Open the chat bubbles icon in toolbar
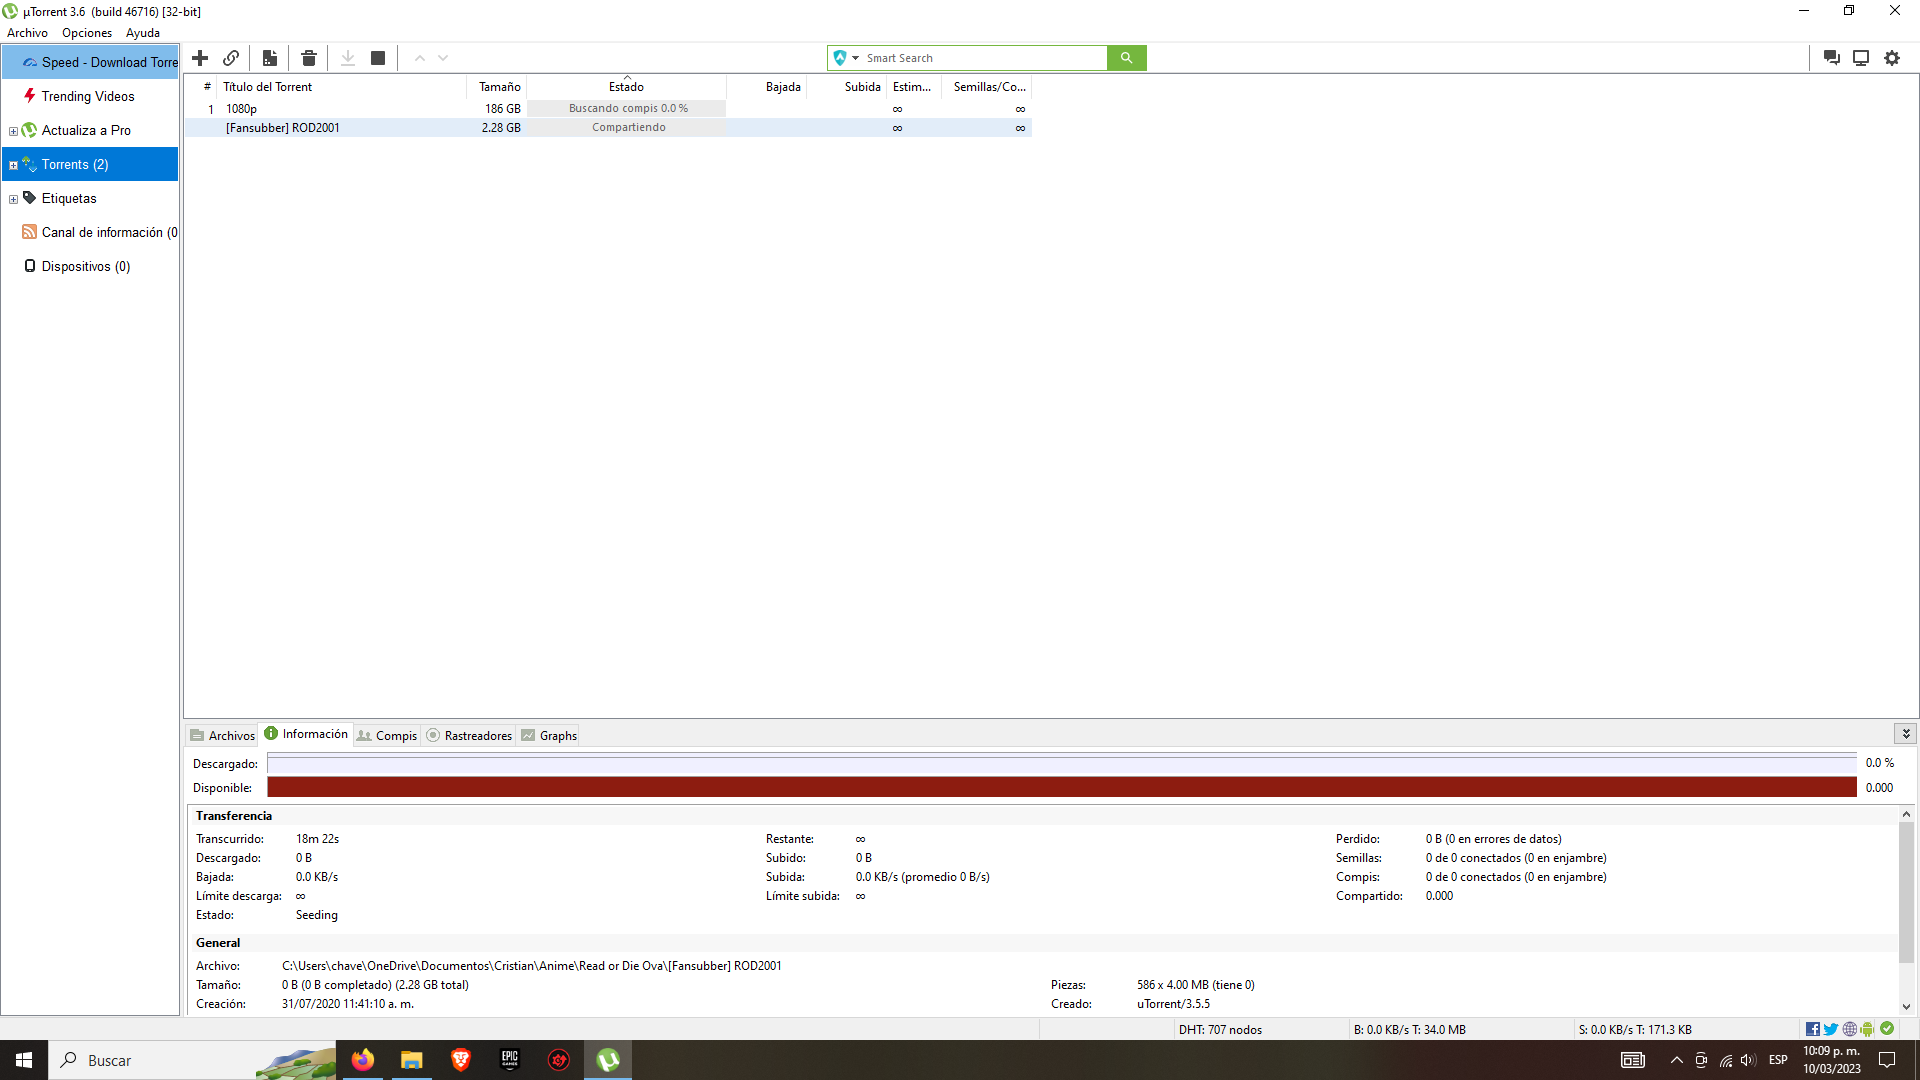 [1831, 58]
